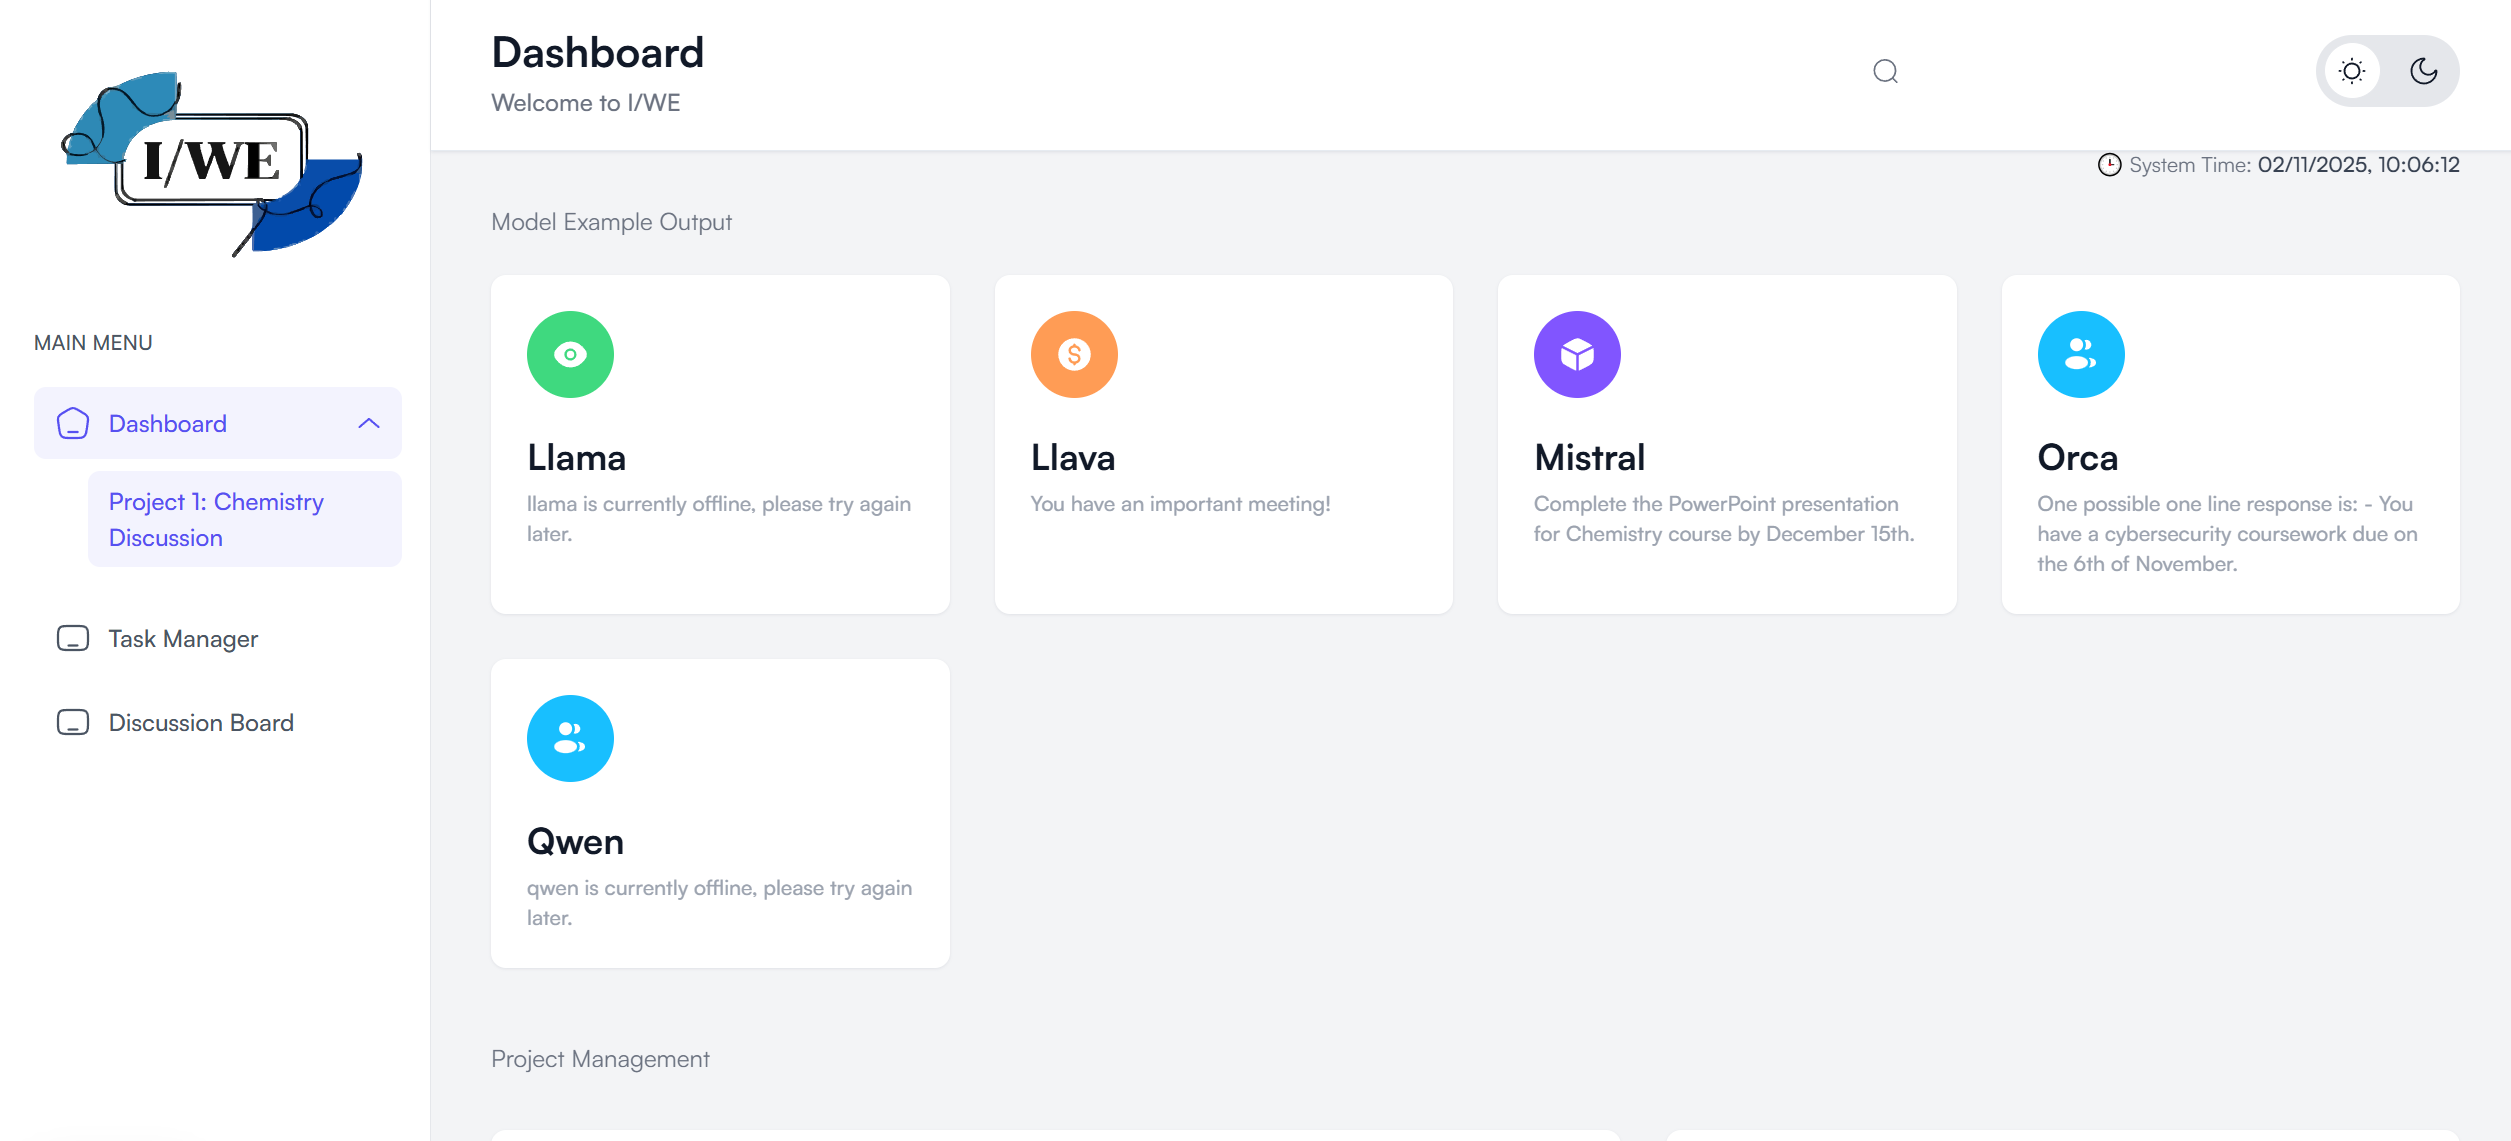Click the system time clock icon
Image resolution: width=2511 pixels, height=1141 pixels.
pos(2109,165)
